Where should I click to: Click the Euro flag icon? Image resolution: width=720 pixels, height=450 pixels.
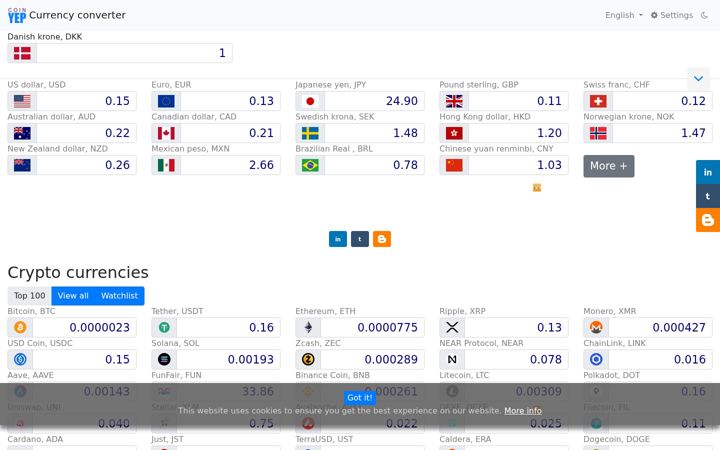166,101
